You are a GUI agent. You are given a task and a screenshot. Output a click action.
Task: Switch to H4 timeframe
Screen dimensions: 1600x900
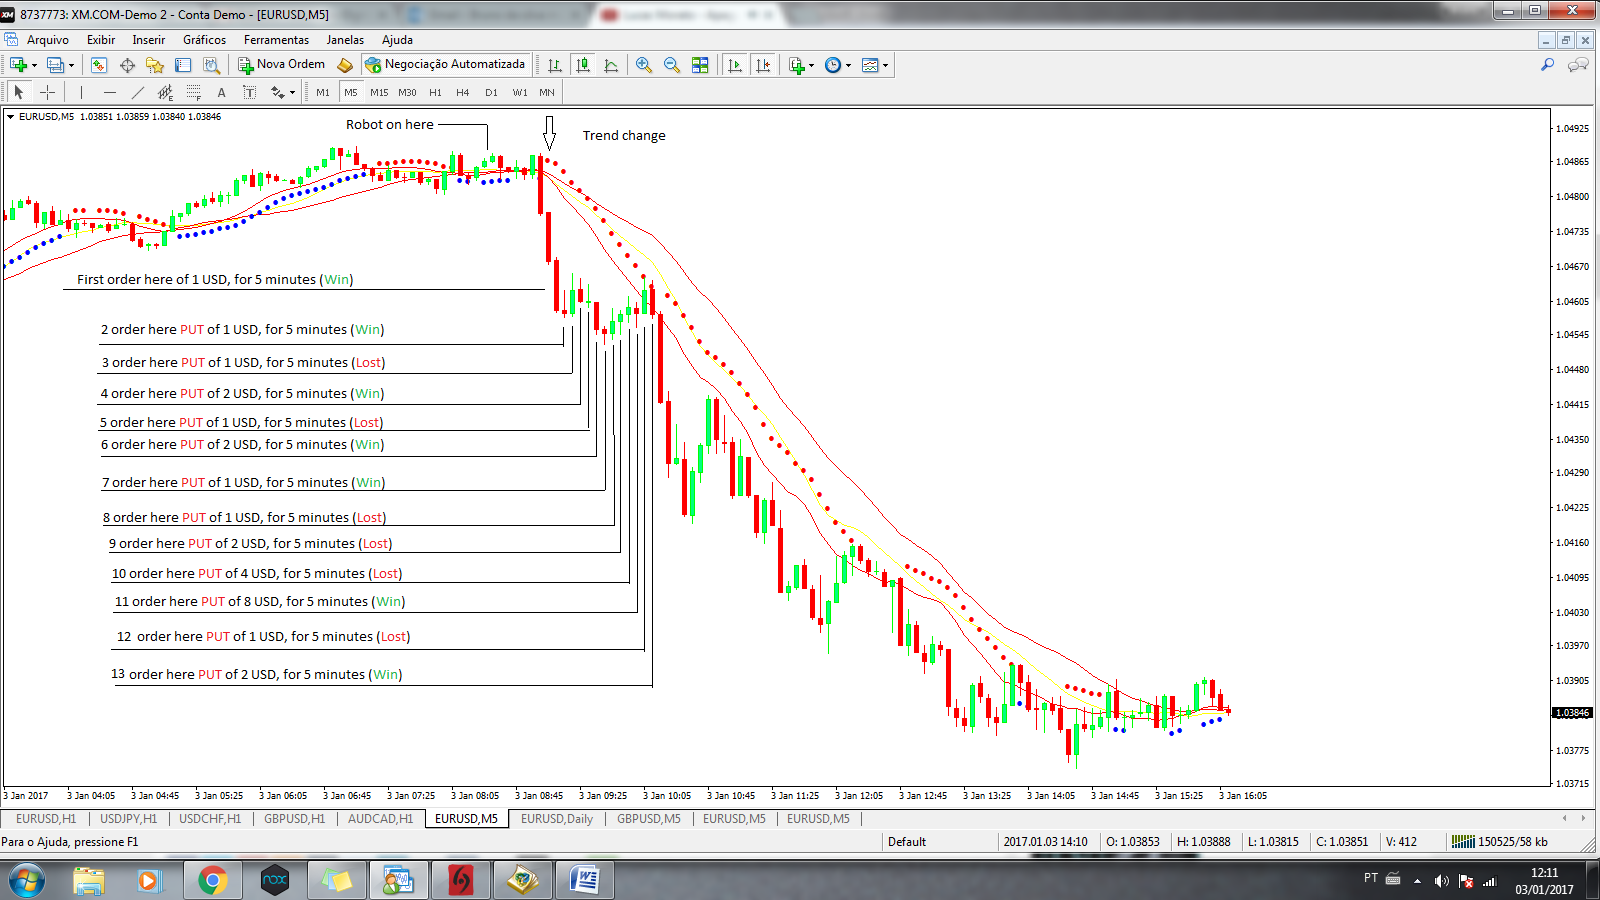pyautogui.click(x=463, y=92)
